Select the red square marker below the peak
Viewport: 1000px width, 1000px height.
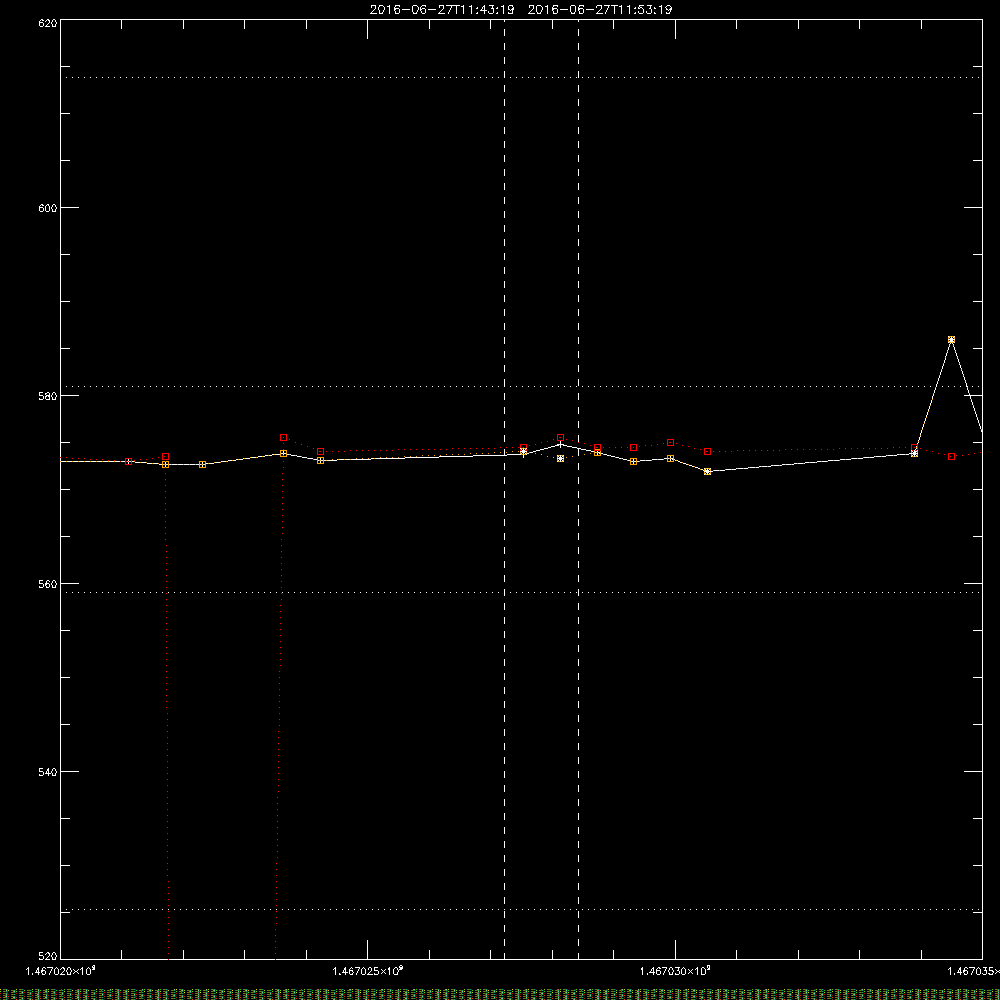click(x=952, y=457)
